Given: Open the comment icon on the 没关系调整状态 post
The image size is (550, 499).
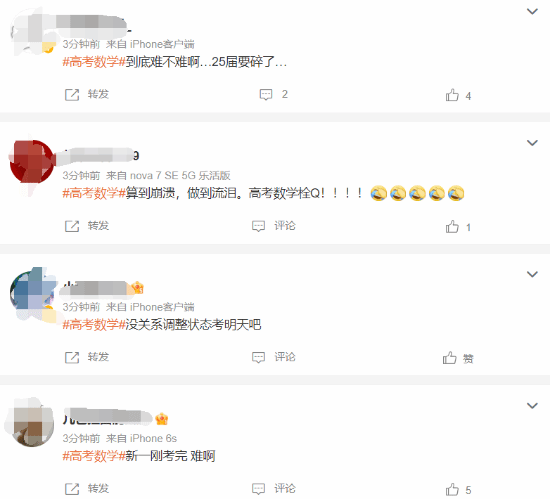Looking at the screenshot, I should point(259,357).
